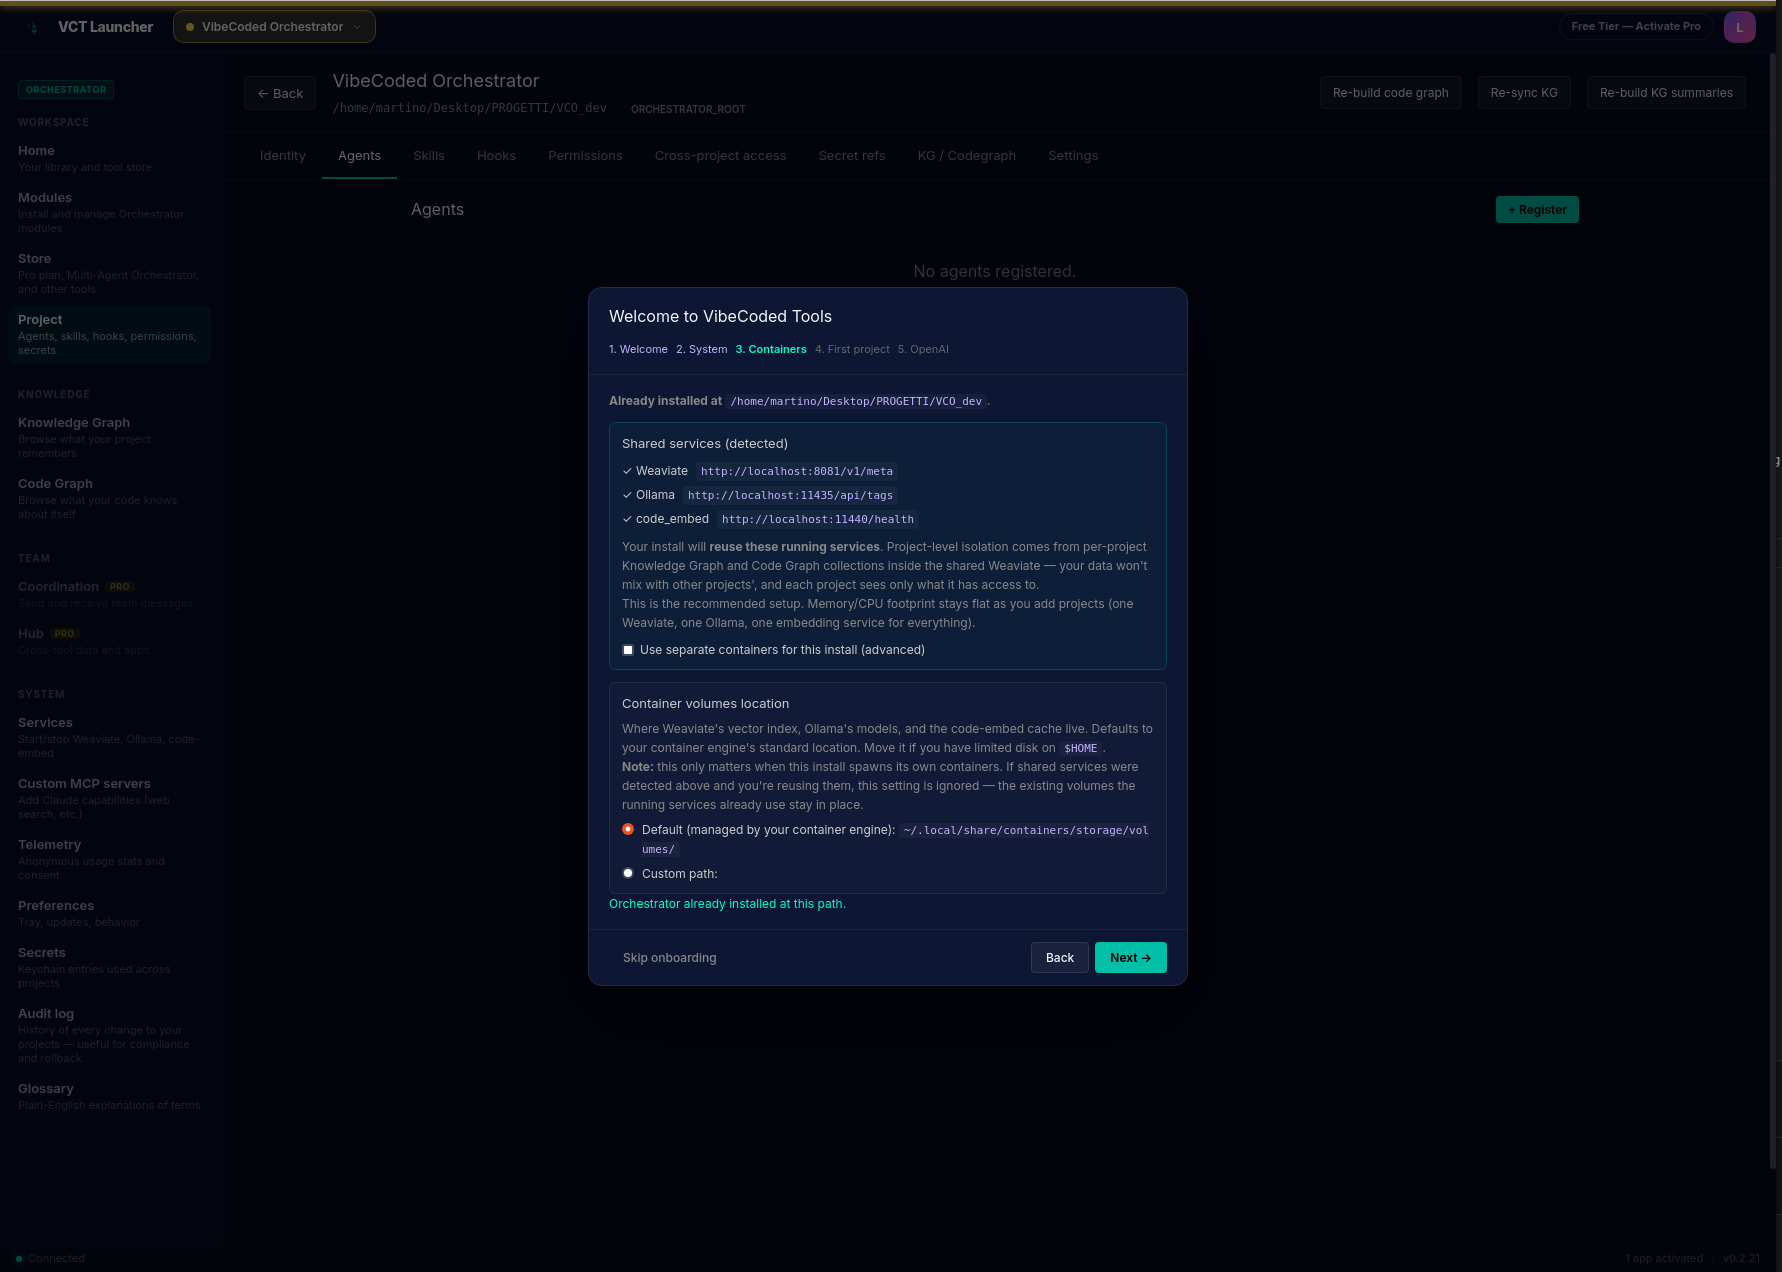Image resolution: width=1782 pixels, height=1272 pixels.
Task: Go to onboarding step 2. System
Action: point(702,349)
